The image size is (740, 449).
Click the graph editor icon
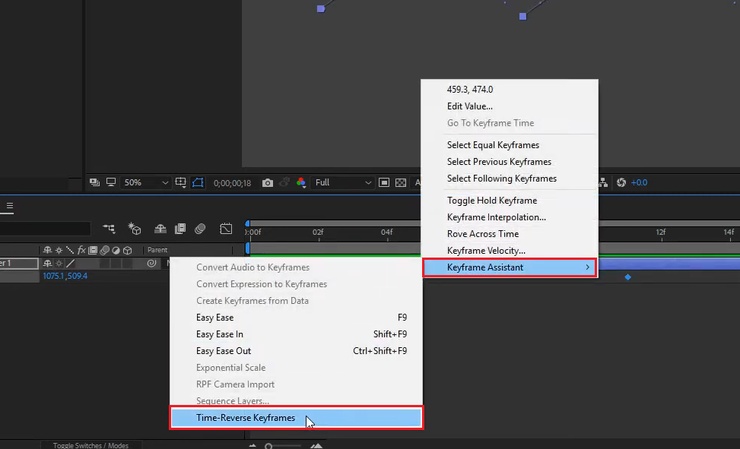[x=226, y=229]
